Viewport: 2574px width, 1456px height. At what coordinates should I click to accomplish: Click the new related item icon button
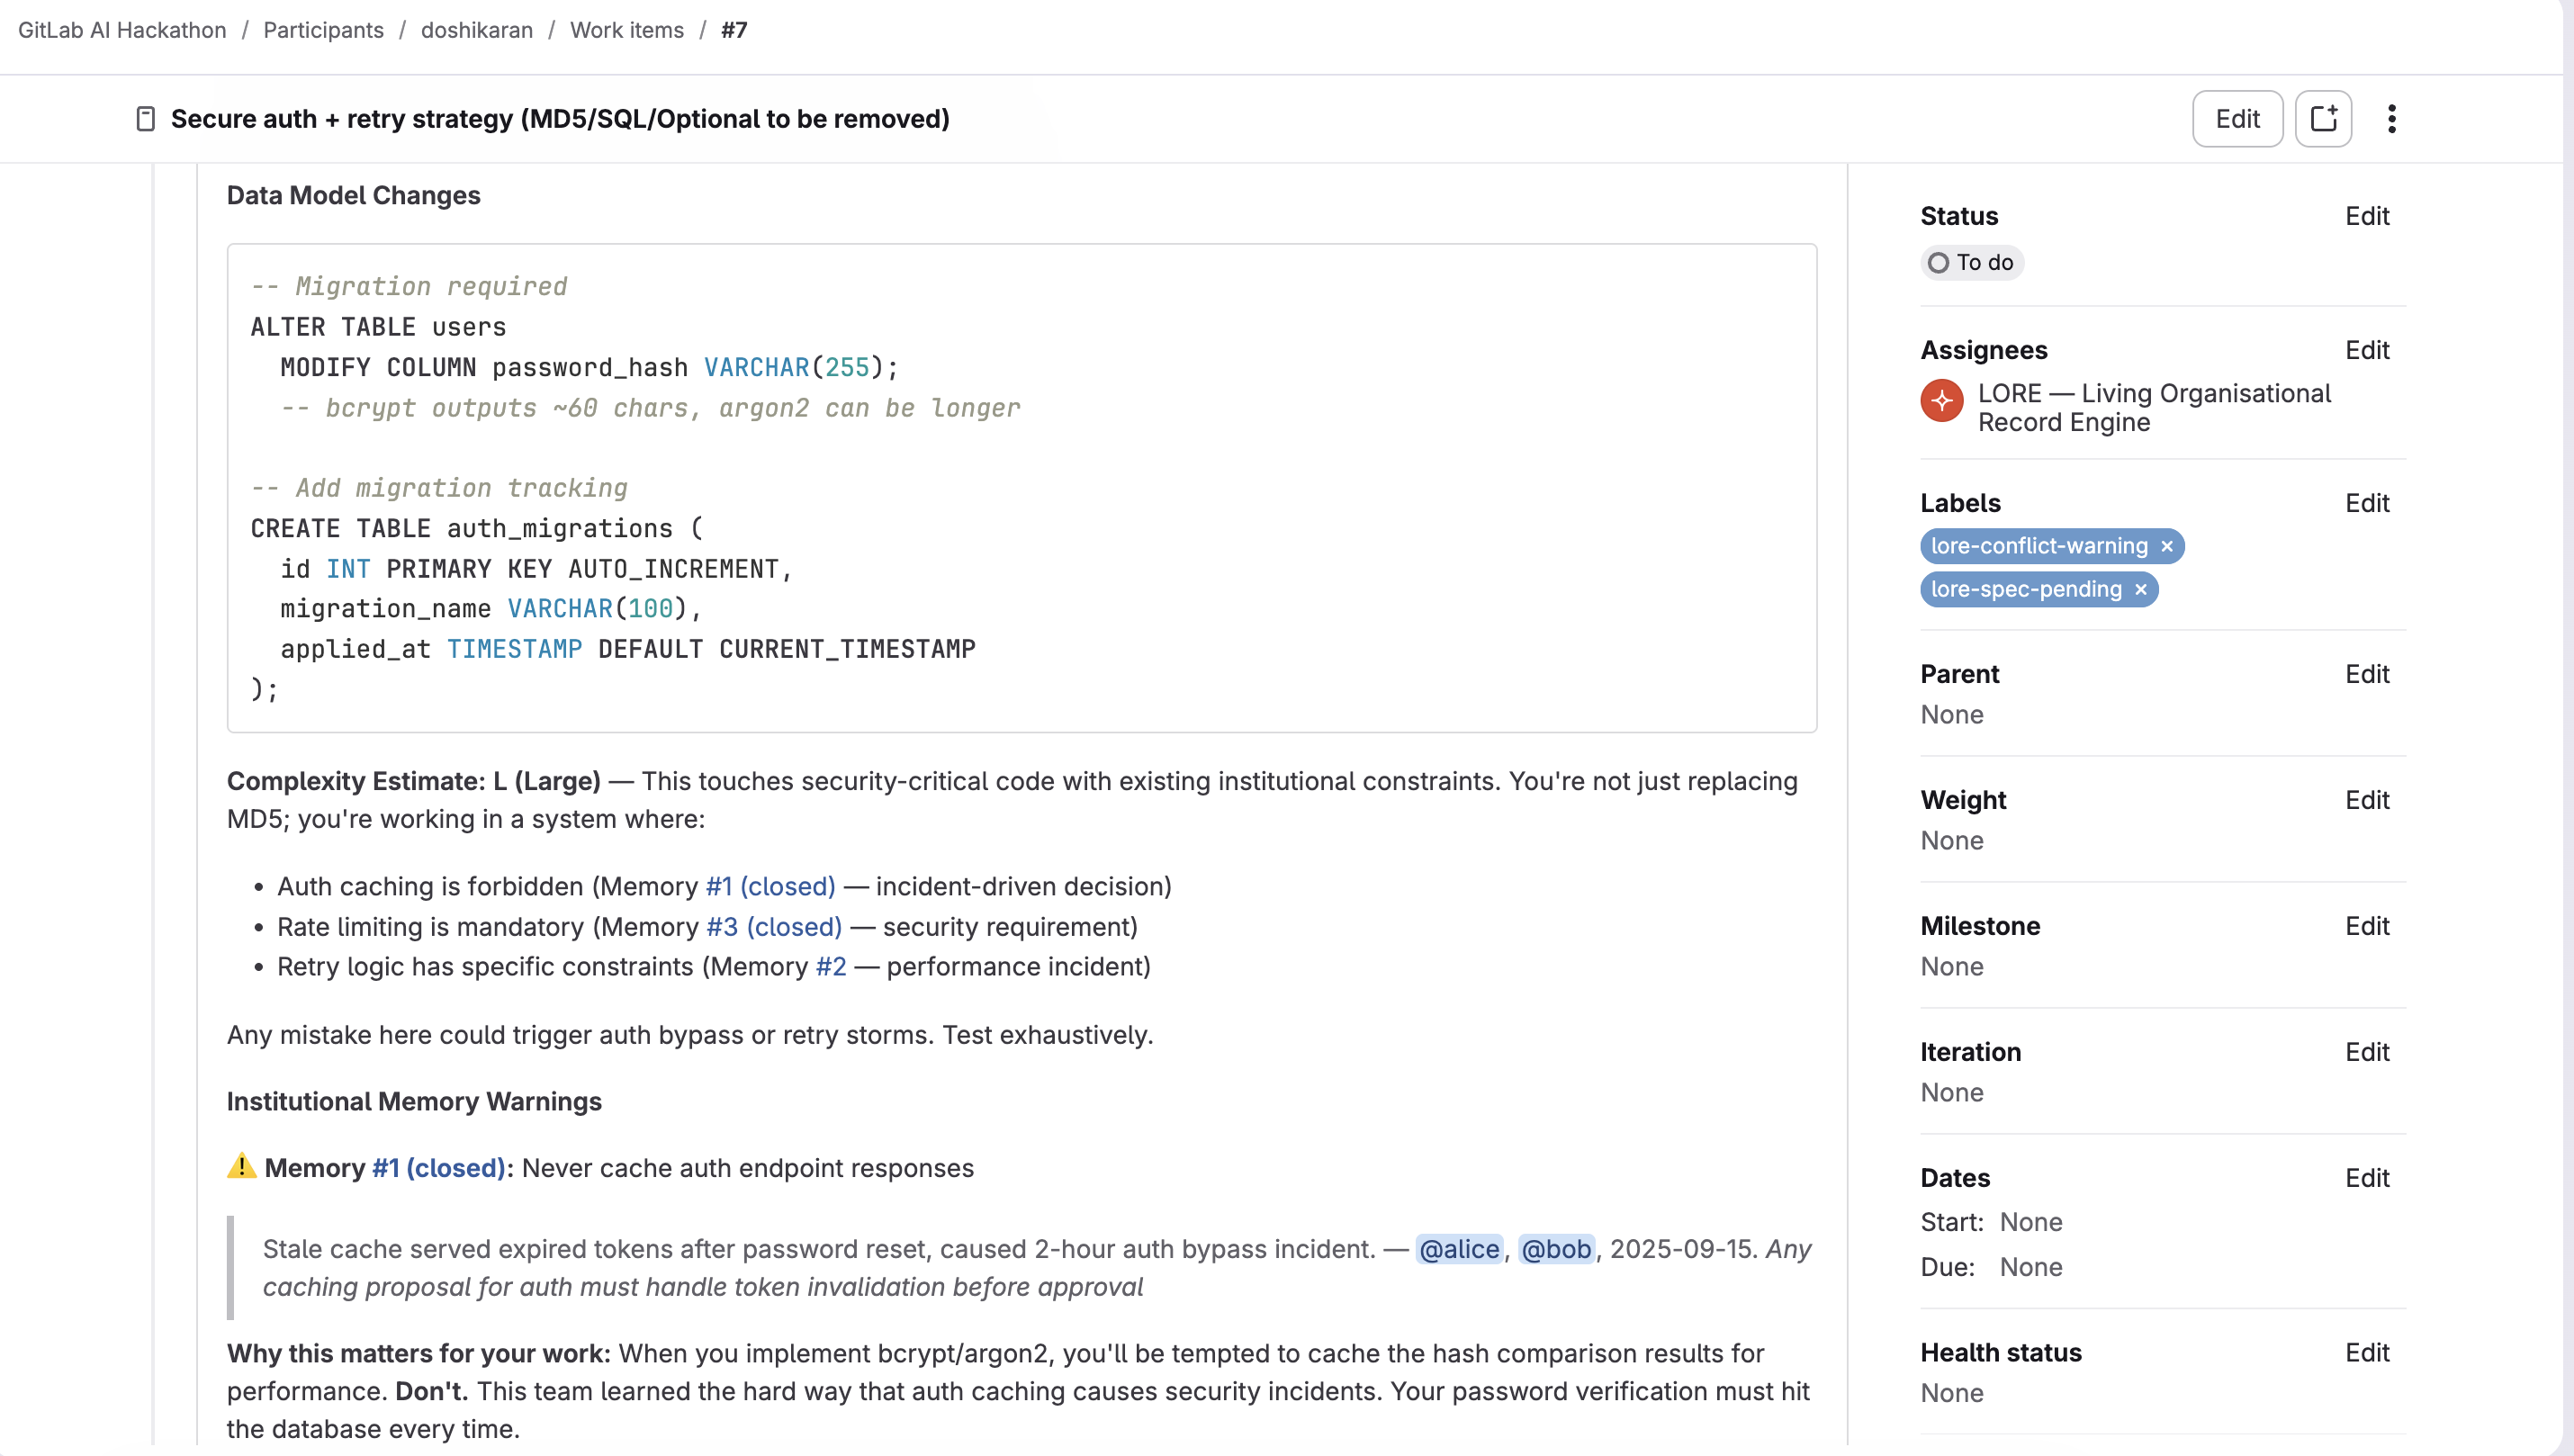click(2322, 119)
